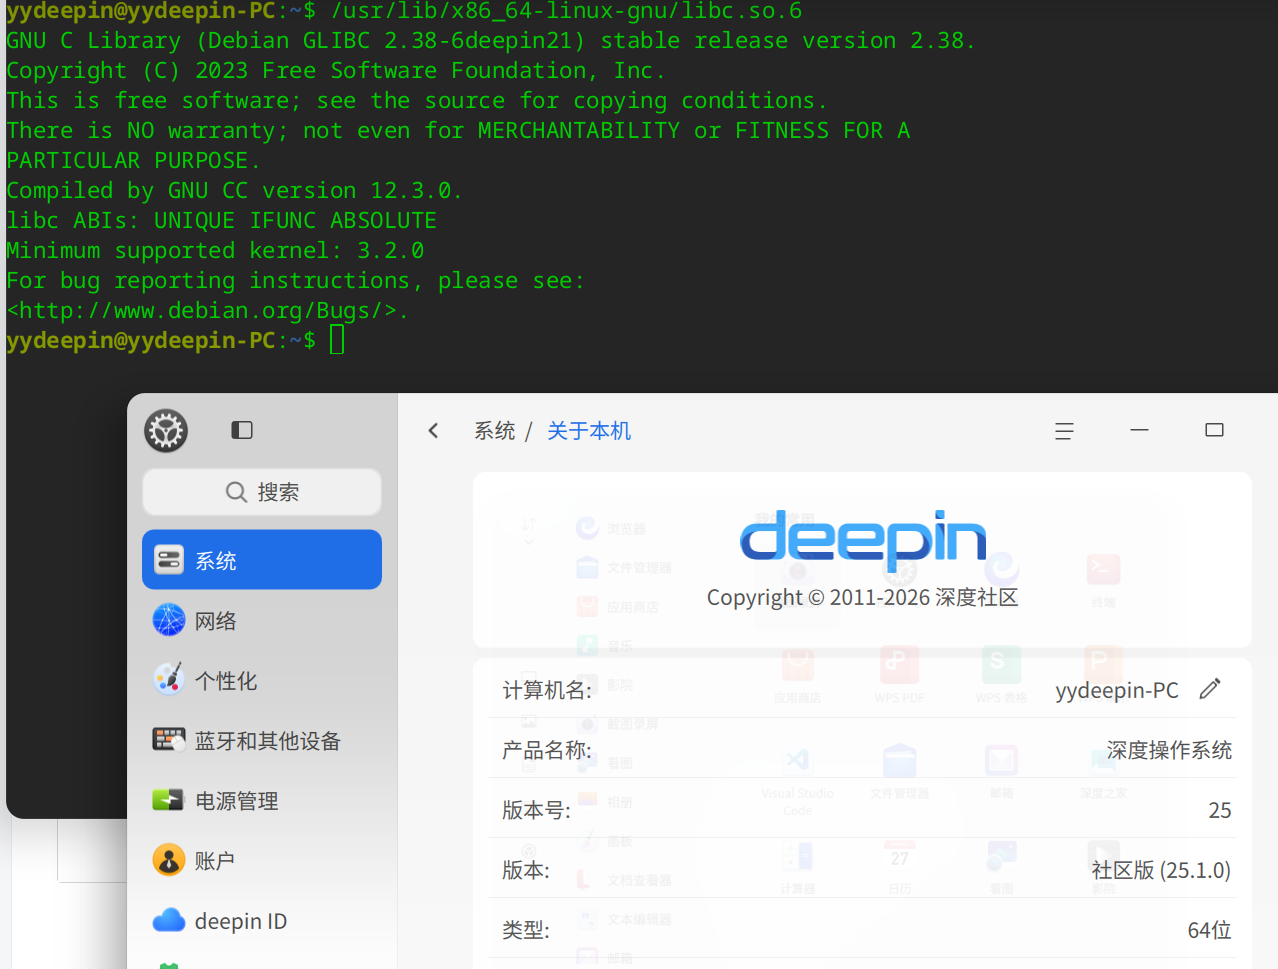Click the 版本号 label
Image resolution: width=1278 pixels, height=969 pixels.
tap(536, 810)
